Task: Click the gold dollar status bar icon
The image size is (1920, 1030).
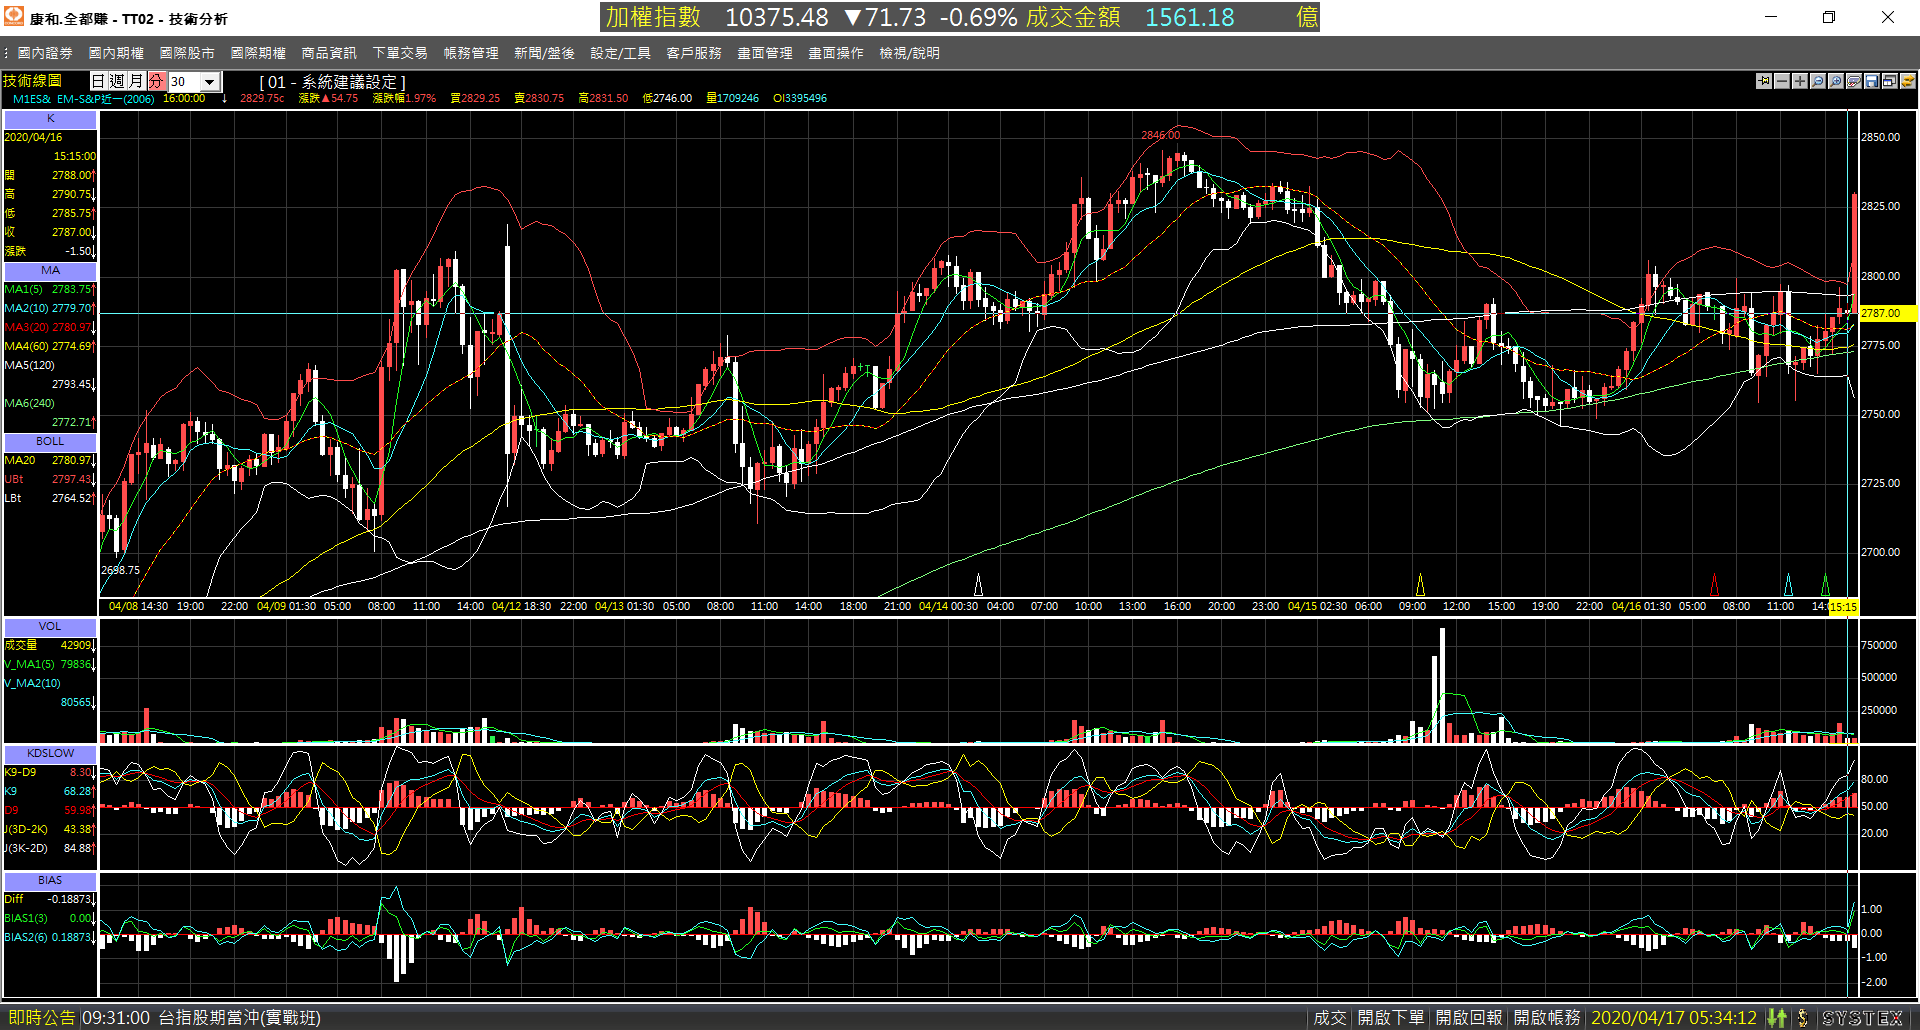Action: point(1802,1018)
